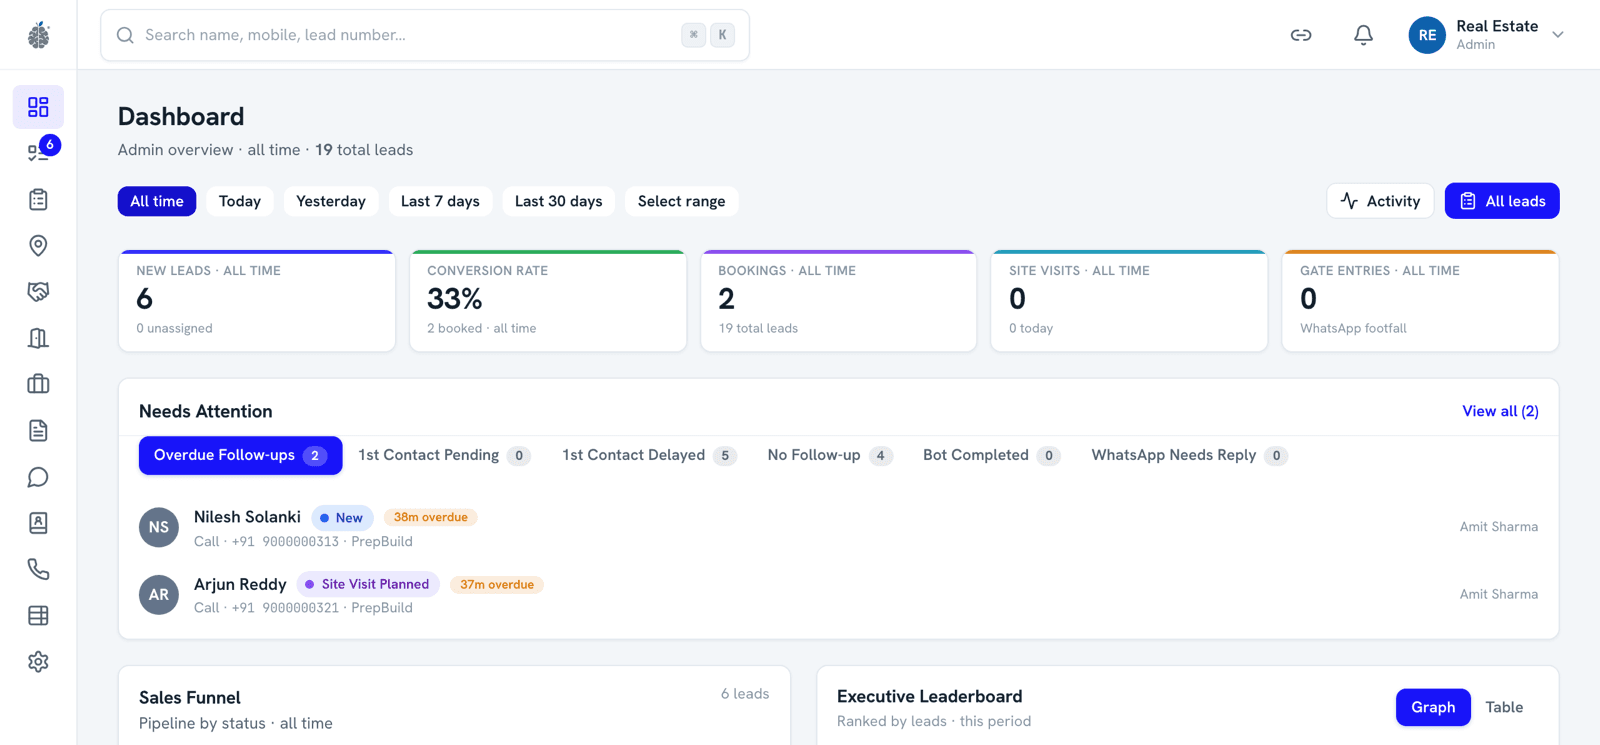
Task: Click the All leads button
Action: [1502, 201]
